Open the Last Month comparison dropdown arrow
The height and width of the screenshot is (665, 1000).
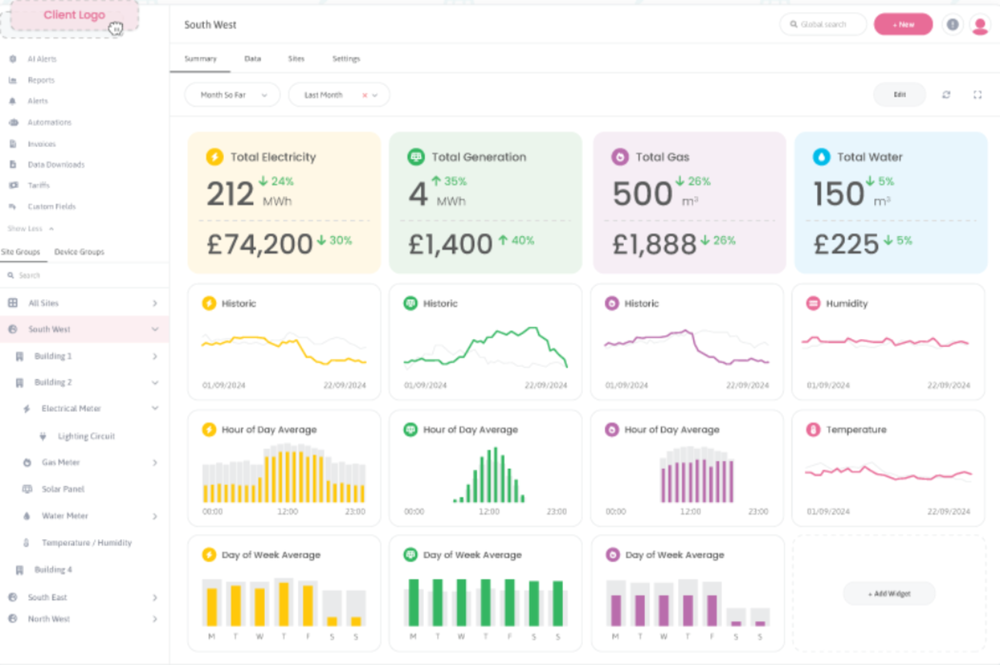click(x=375, y=96)
